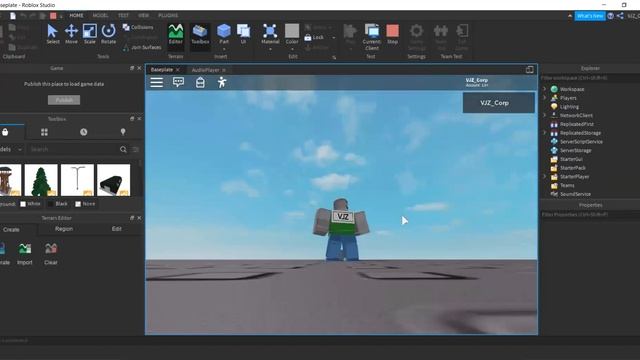Switch to the MODEL ribbon tab
Viewport: 640px width, 360px height.
tap(100, 16)
